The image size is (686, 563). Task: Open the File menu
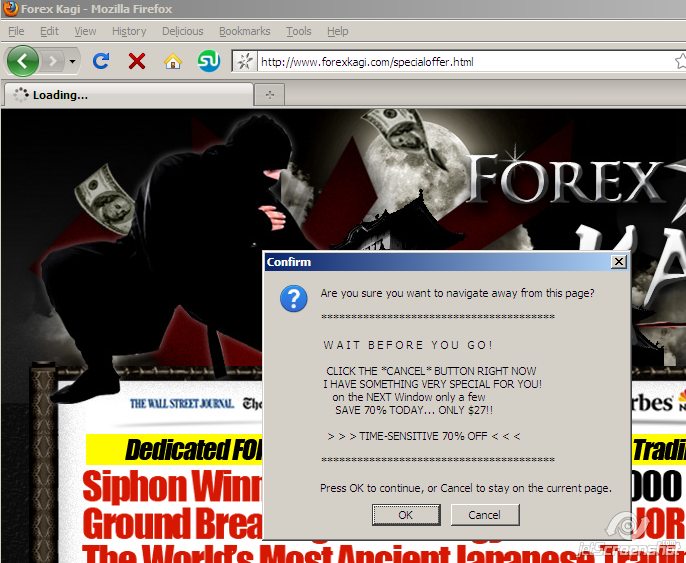coord(16,31)
